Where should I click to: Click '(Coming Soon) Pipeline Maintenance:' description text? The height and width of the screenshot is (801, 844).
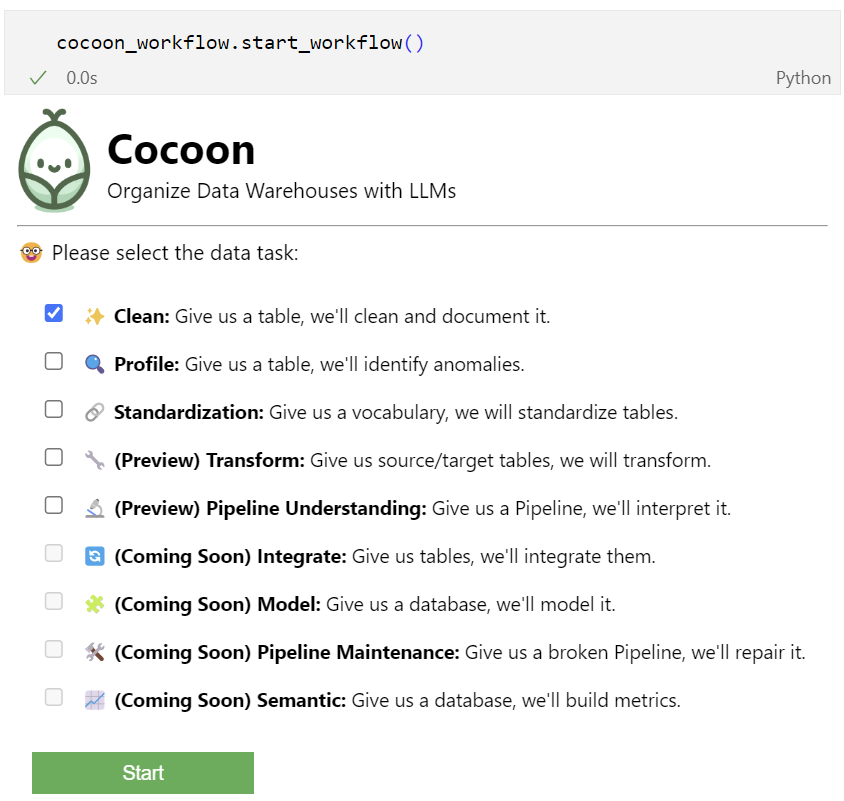click(460, 652)
